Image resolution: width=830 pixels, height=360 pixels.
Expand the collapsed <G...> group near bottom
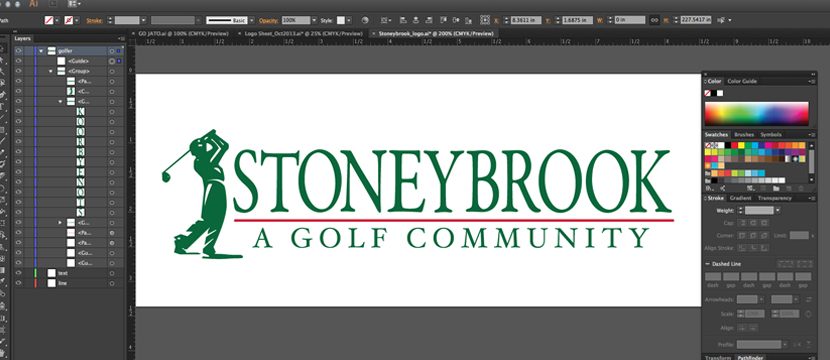60,222
